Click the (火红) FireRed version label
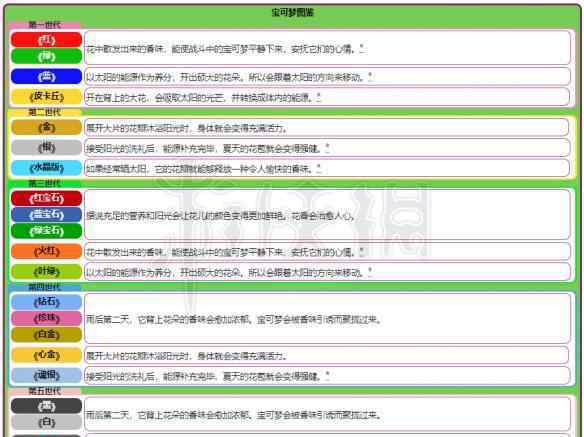This screenshot has width=584, height=437. point(47,251)
